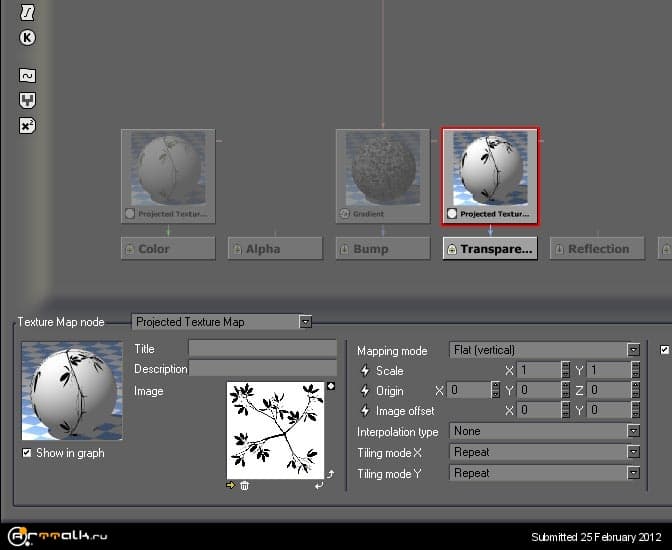Select the Gradient node thumbnail

[383, 176]
